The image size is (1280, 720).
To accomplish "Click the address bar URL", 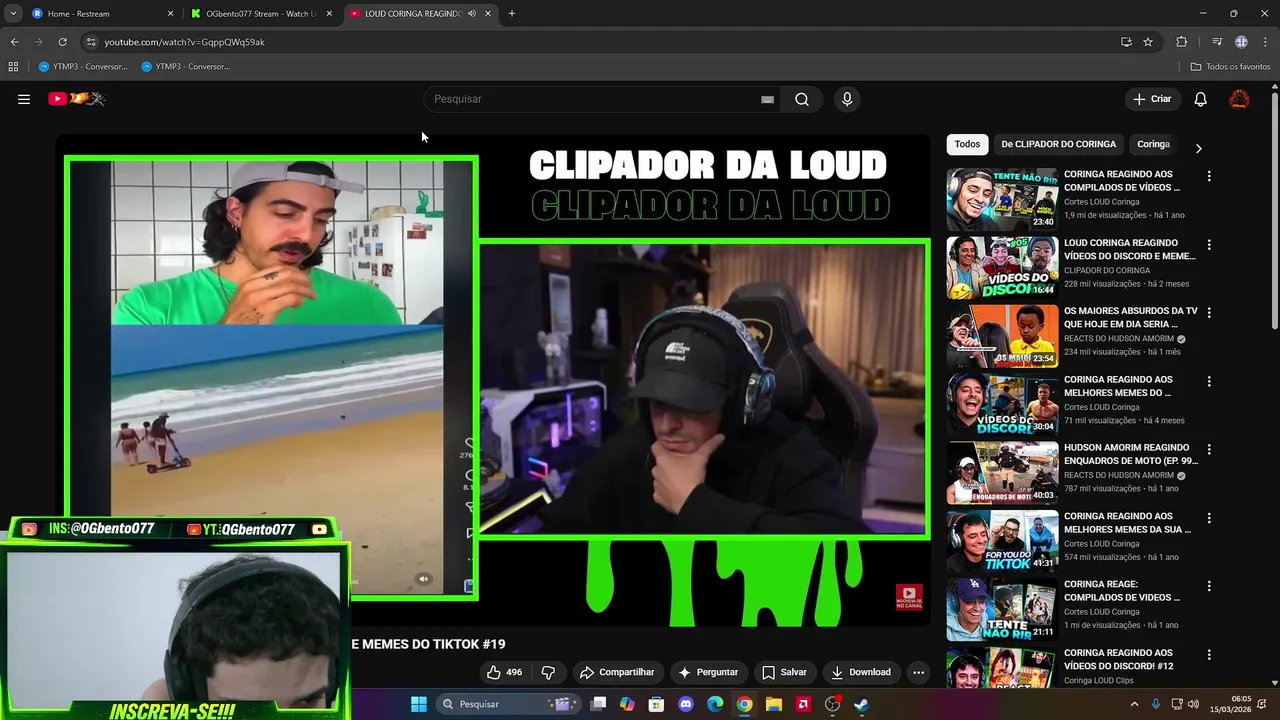I will coord(185,42).
